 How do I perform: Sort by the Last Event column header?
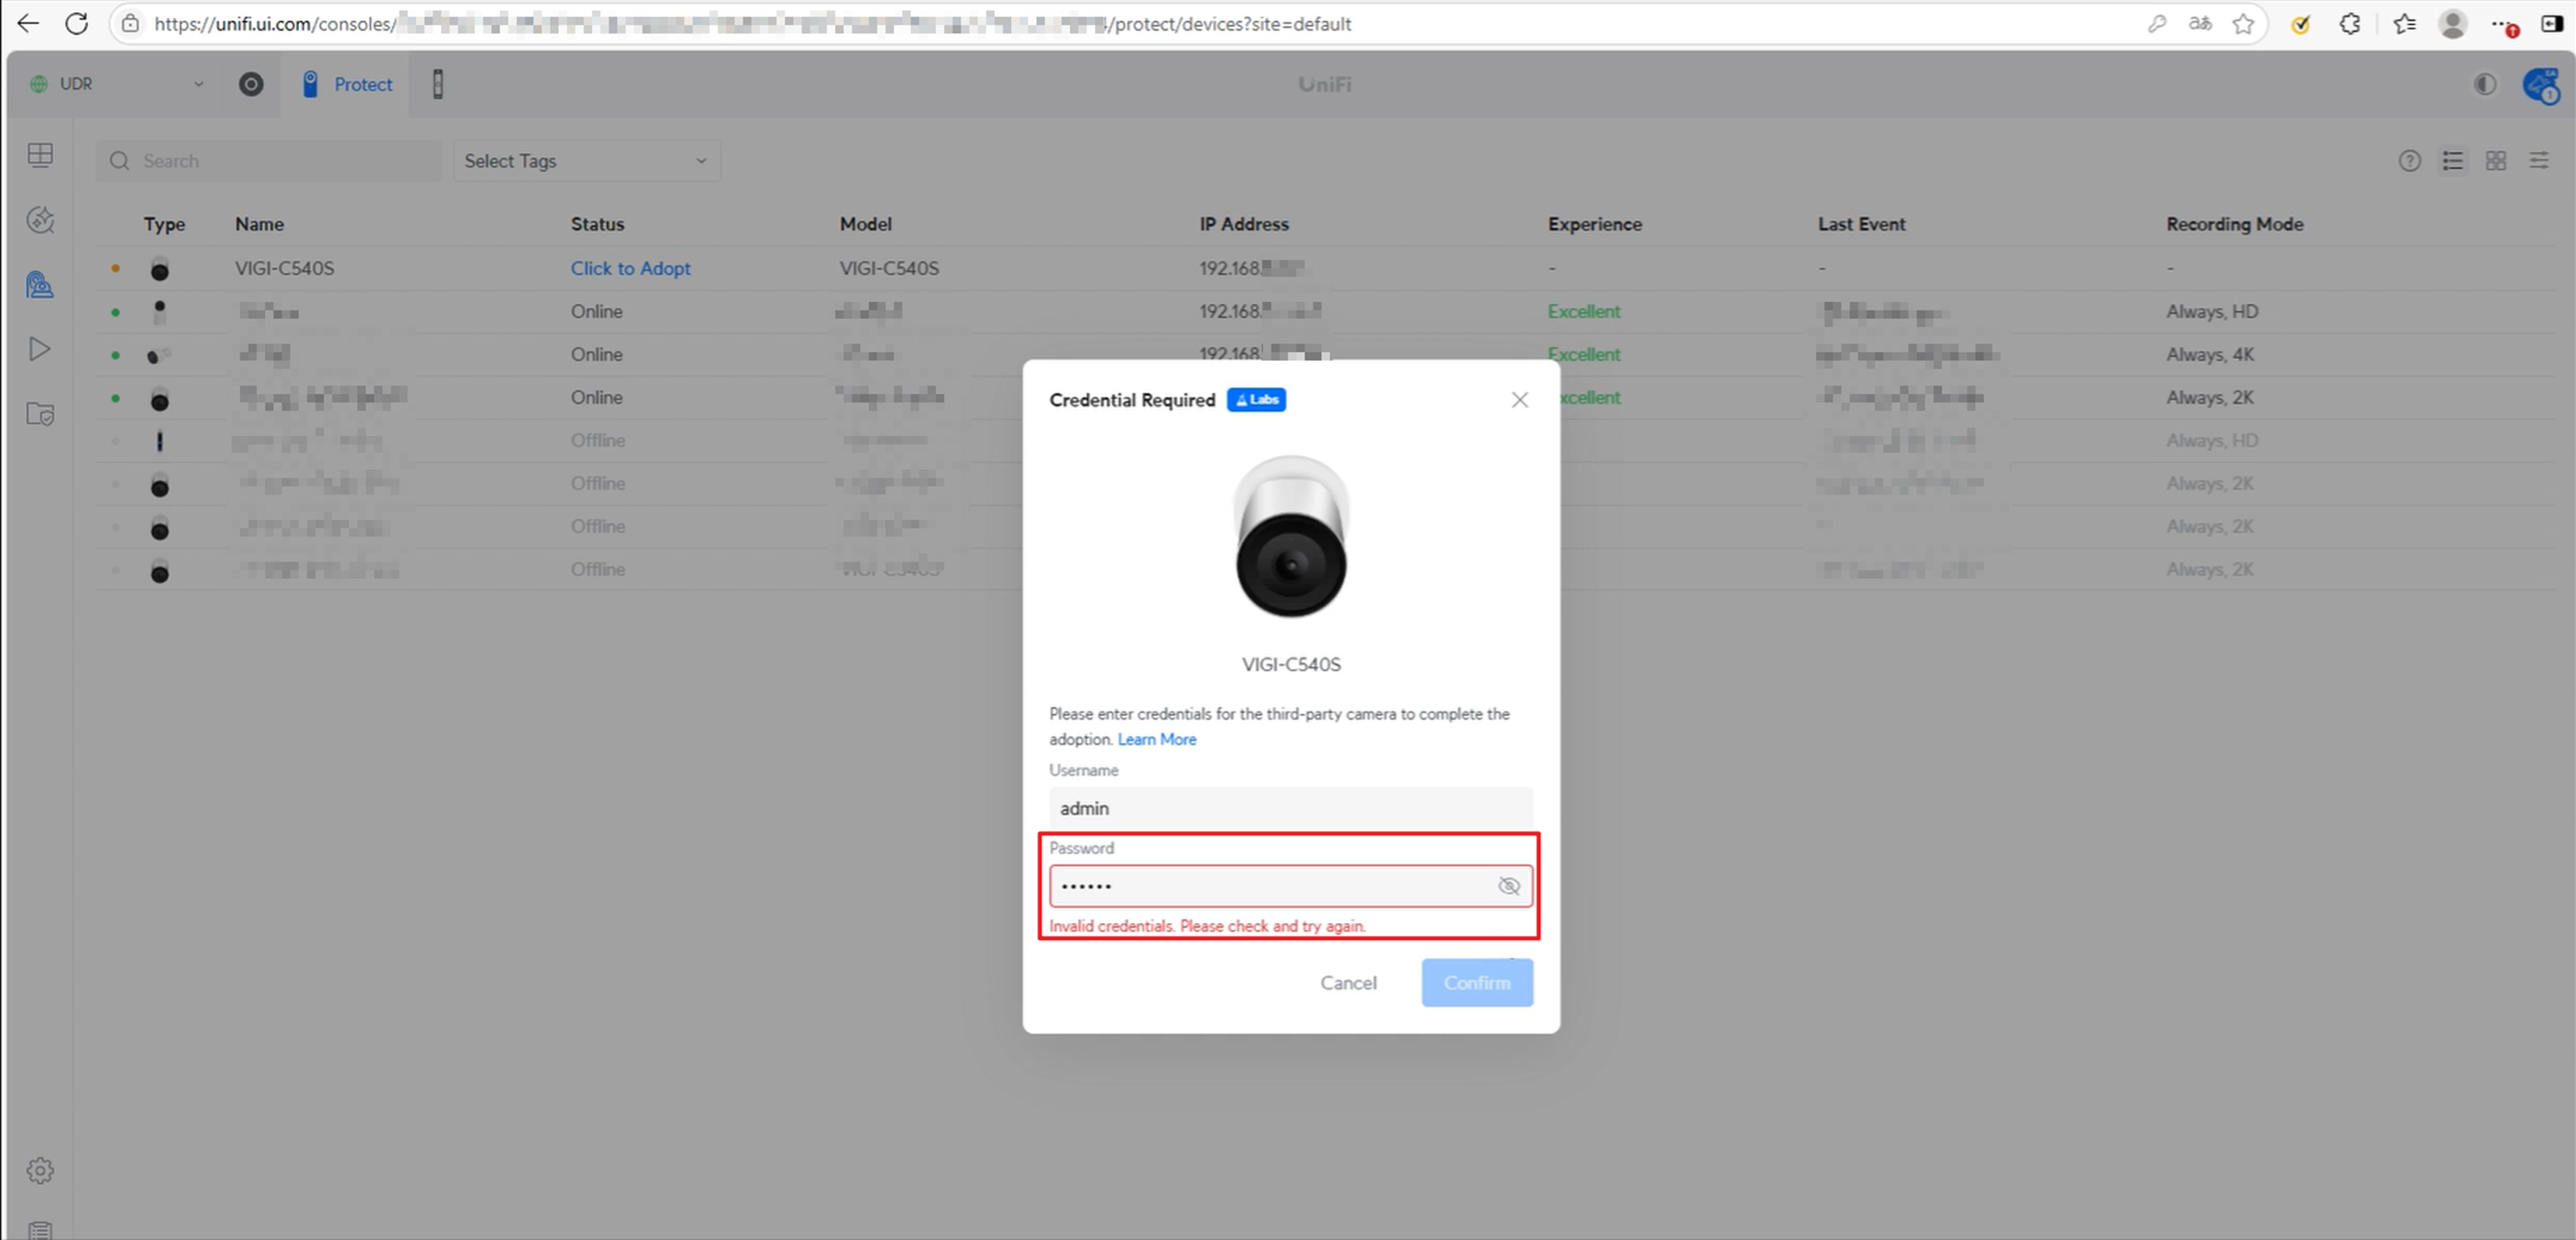(x=1861, y=224)
